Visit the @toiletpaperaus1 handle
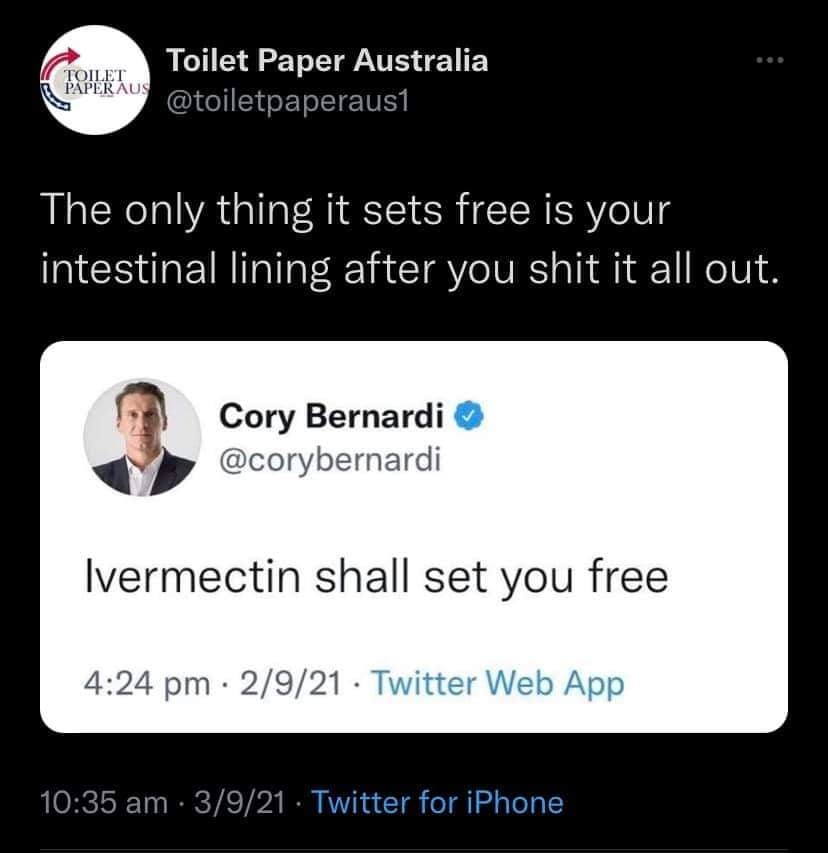The image size is (828, 853). pos(285,102)
